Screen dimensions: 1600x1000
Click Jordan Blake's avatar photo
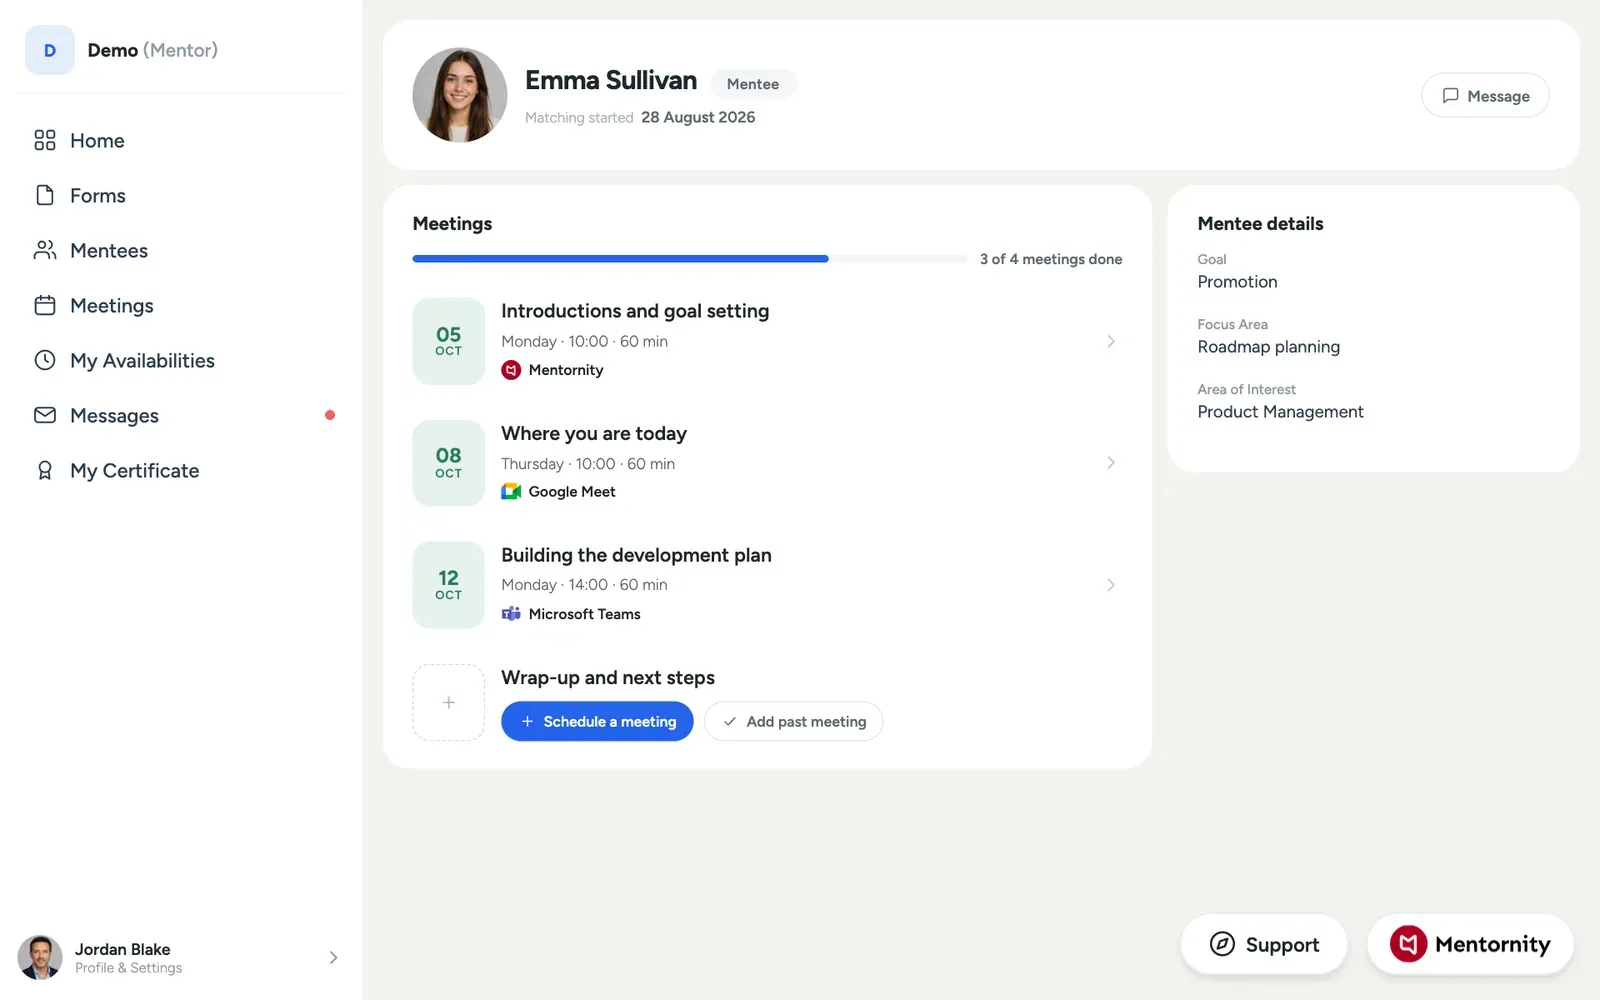(x=40, y=958)
